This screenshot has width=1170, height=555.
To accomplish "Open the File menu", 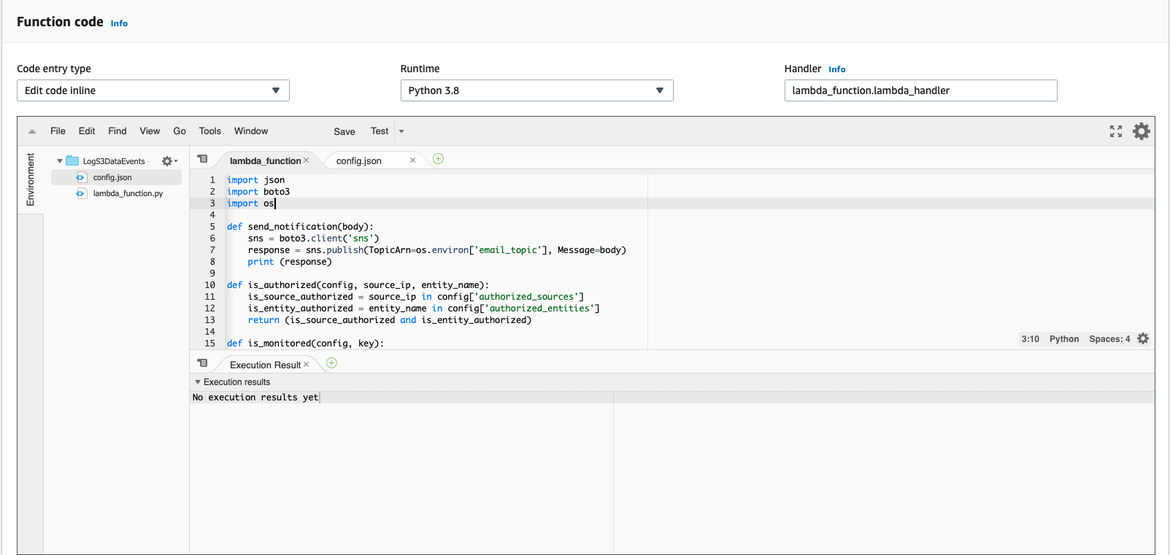I will click(58, 131).
